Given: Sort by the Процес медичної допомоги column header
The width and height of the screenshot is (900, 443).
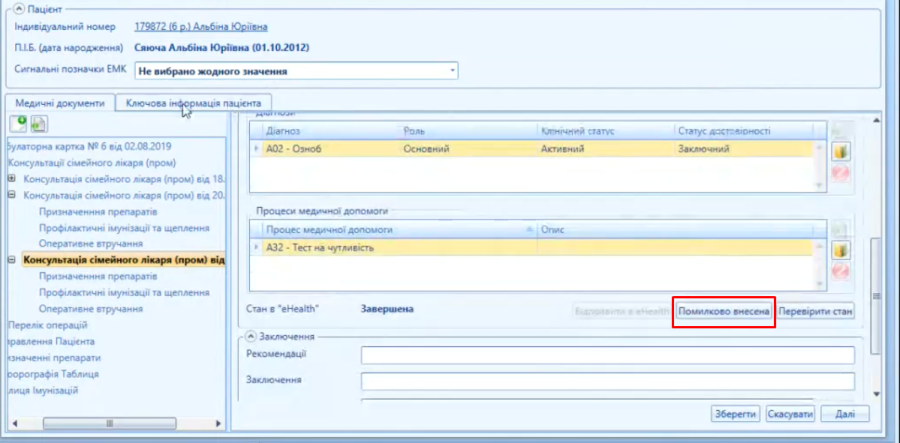Looking at the screenshot, I should point(399,230).
